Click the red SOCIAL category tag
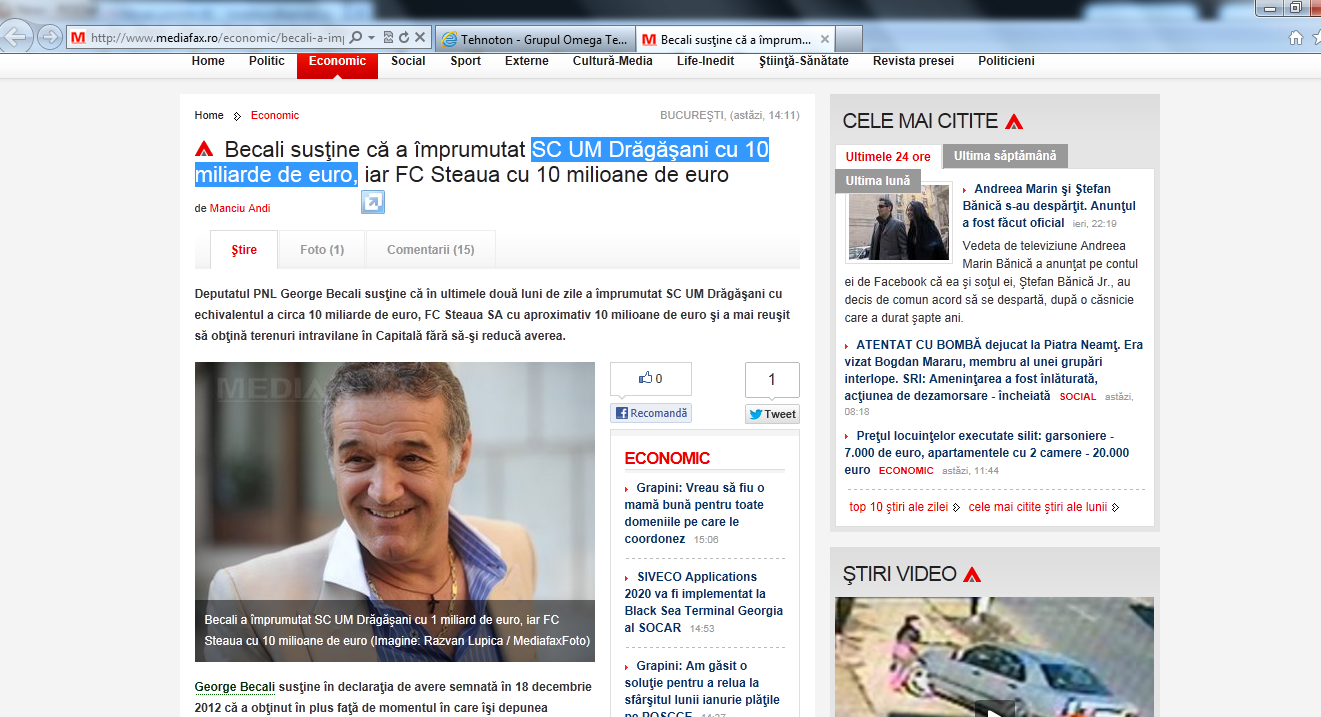The image size is (1321, 717). coord(1078,397)
